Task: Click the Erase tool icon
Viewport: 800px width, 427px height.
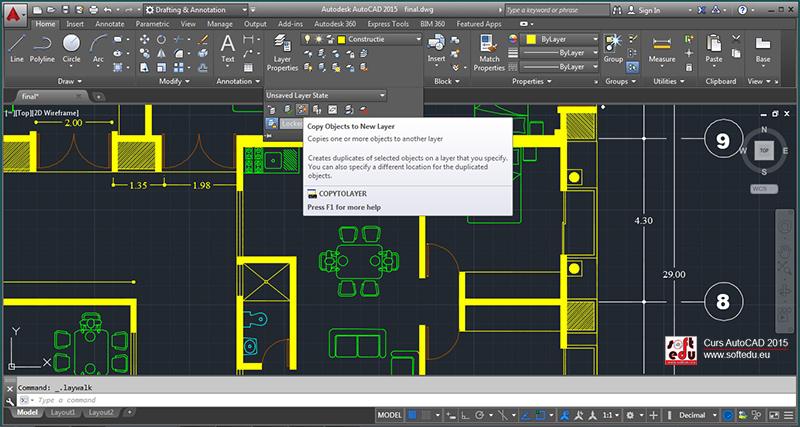Action: [203, 39]
